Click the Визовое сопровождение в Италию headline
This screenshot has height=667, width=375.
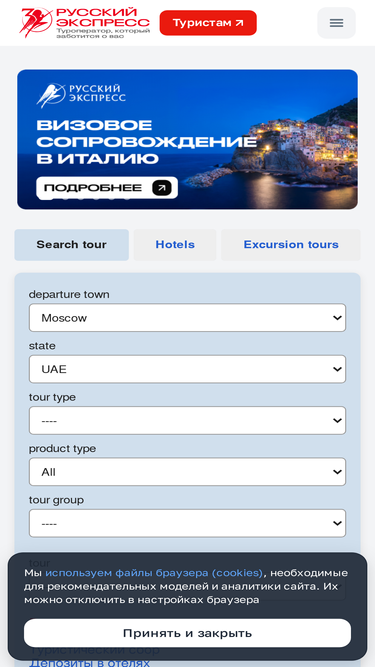[x=146, y=142]
